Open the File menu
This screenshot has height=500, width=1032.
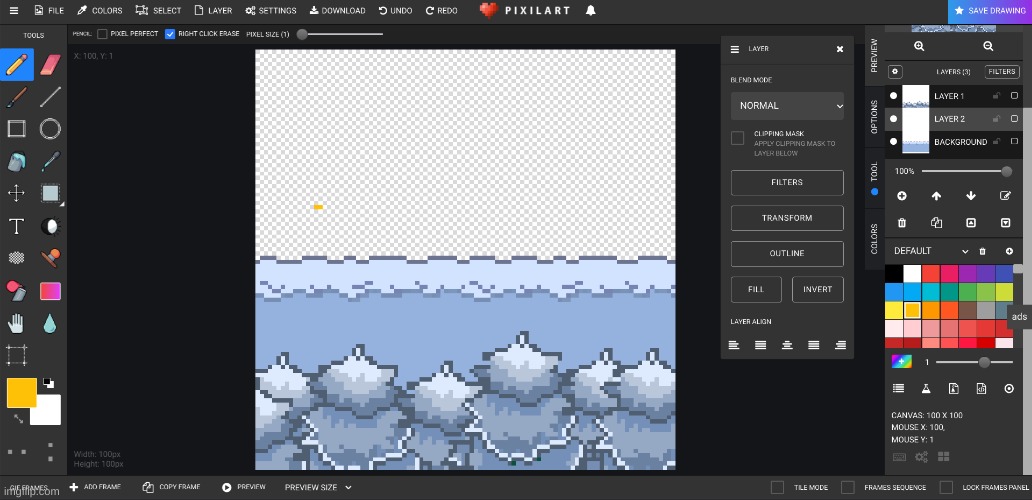click(49, 11)
